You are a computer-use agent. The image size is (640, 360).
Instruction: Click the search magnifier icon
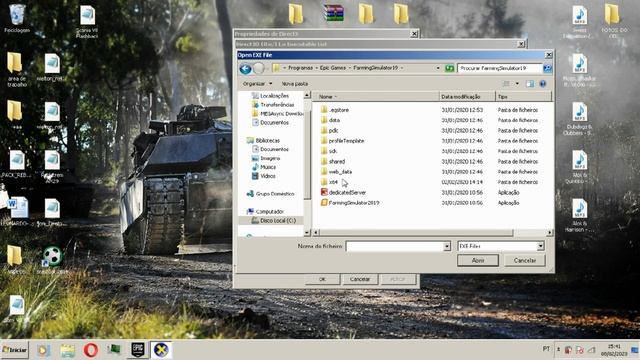pos(547,68)
